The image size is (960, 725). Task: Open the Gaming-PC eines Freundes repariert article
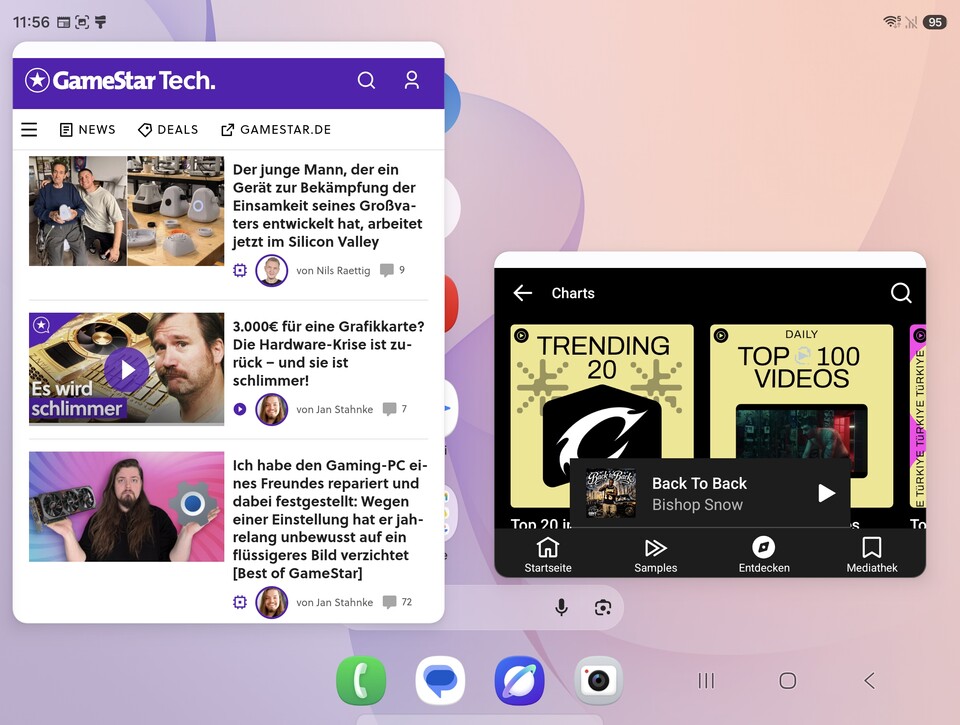click(329, 519)
